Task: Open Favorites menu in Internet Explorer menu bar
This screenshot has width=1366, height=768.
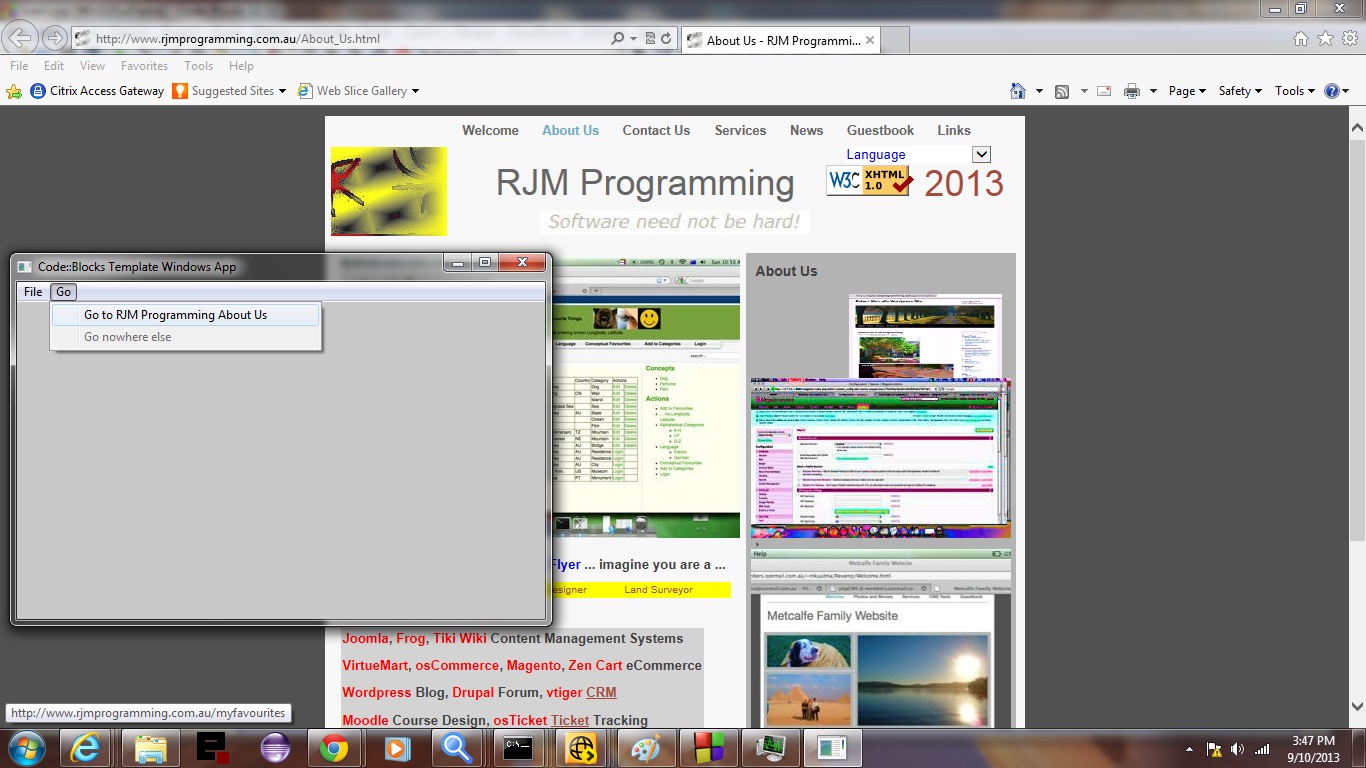Action: (x=144, y=66)
